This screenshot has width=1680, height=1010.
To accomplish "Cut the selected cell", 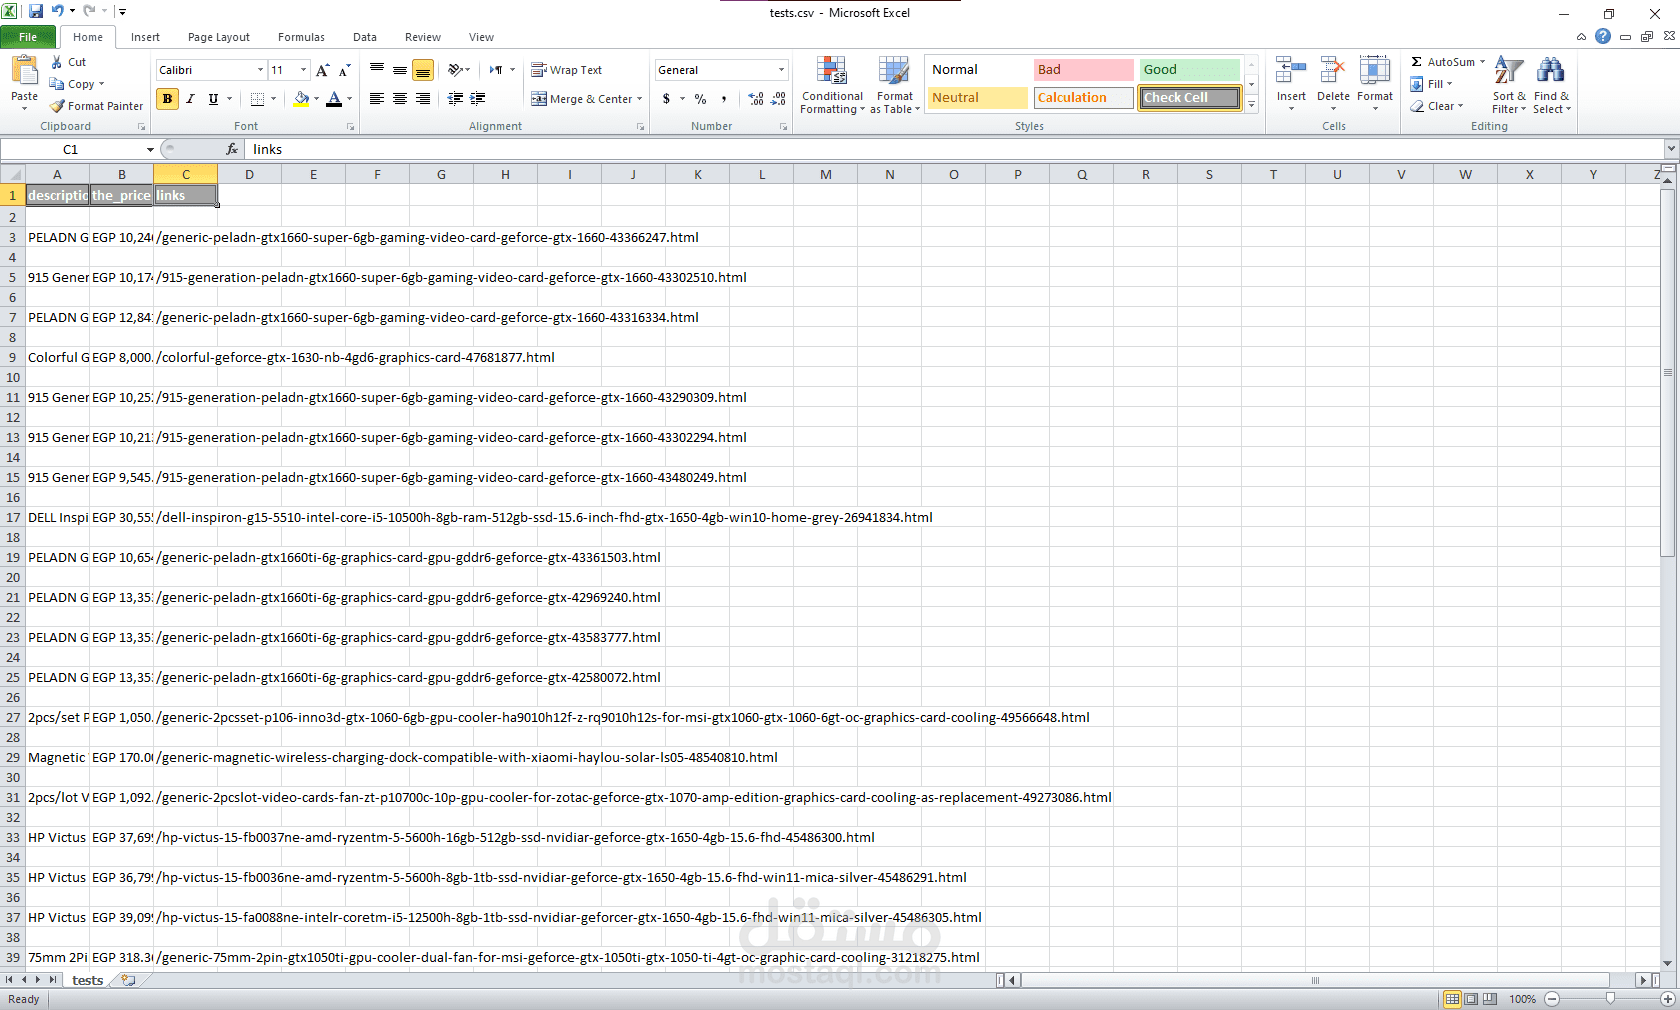I will [x=69, y=62].
